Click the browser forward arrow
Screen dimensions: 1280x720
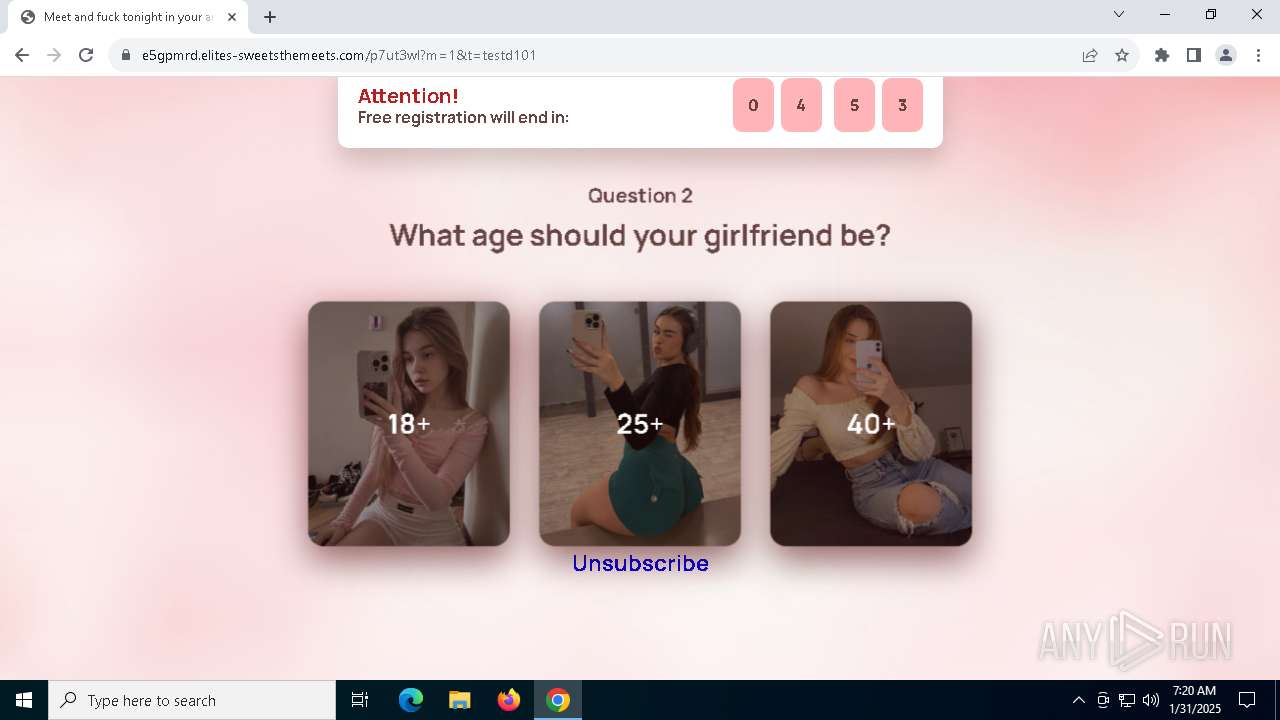pos(54,55)
